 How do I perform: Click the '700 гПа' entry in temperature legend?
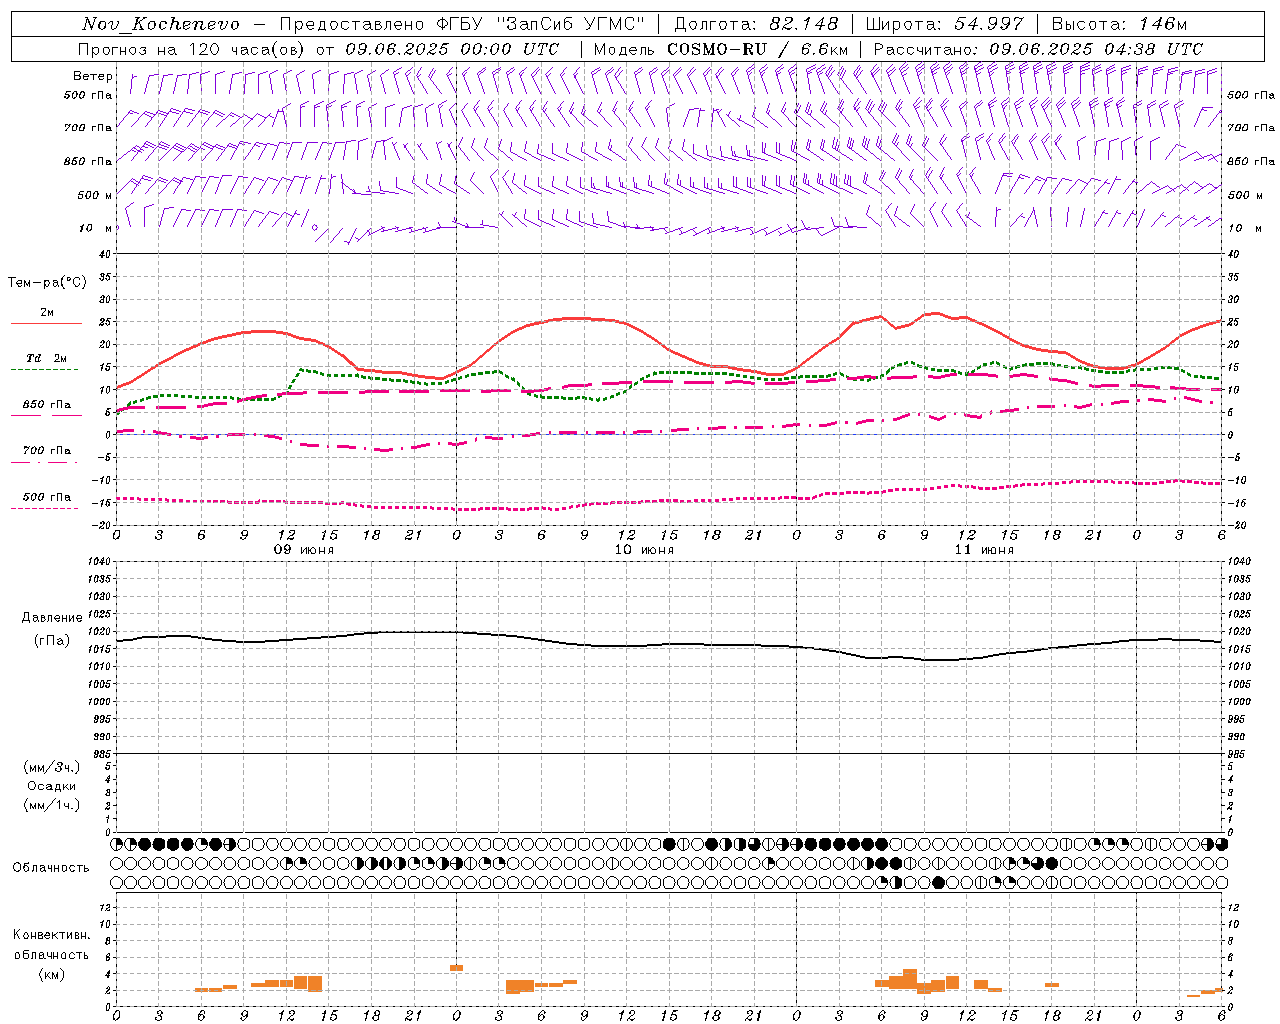point(47,450)
